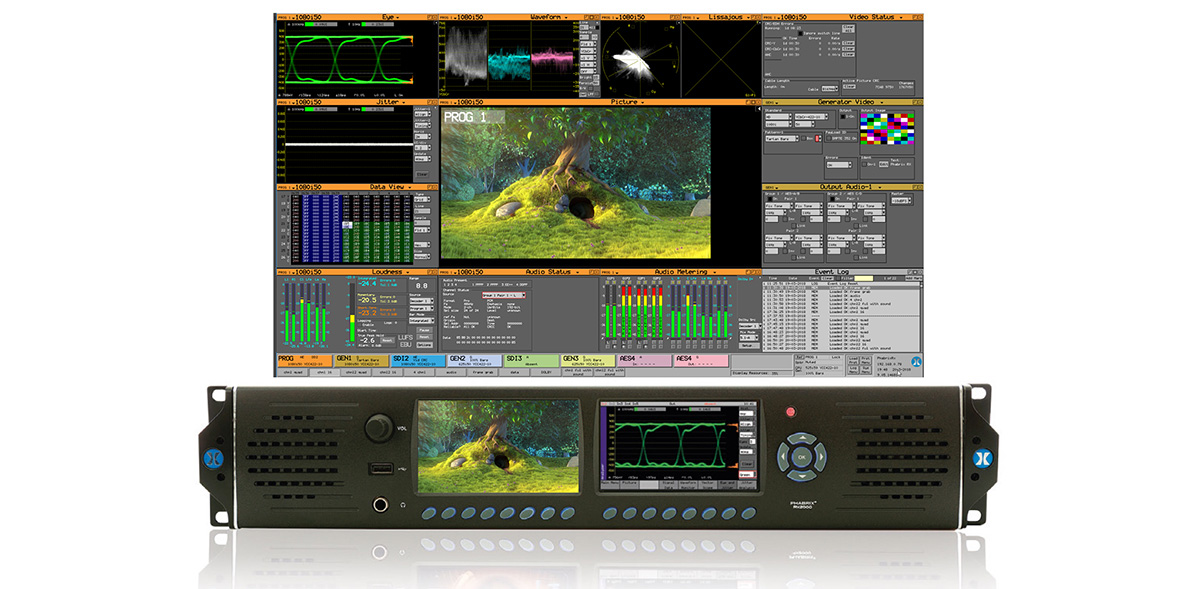Screen dimensions: 1200x589
Task: Click Pause in the Loudness panel
Action: [x=424, y=329]
